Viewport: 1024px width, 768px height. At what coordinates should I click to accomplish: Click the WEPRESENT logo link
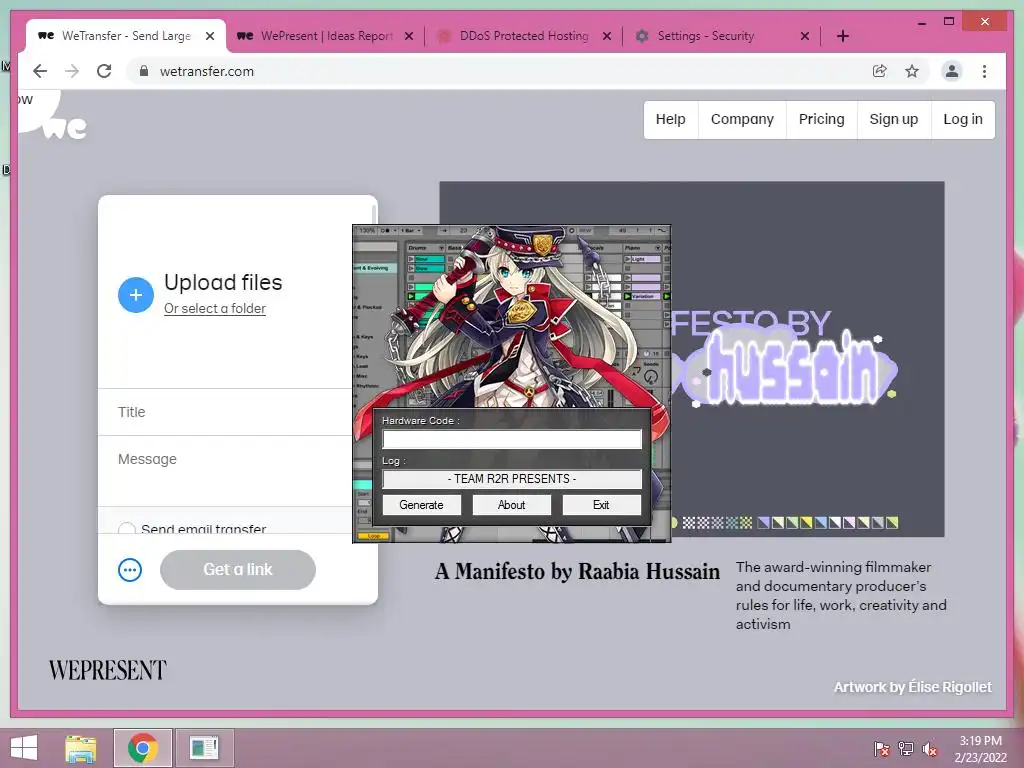point(108,670)
